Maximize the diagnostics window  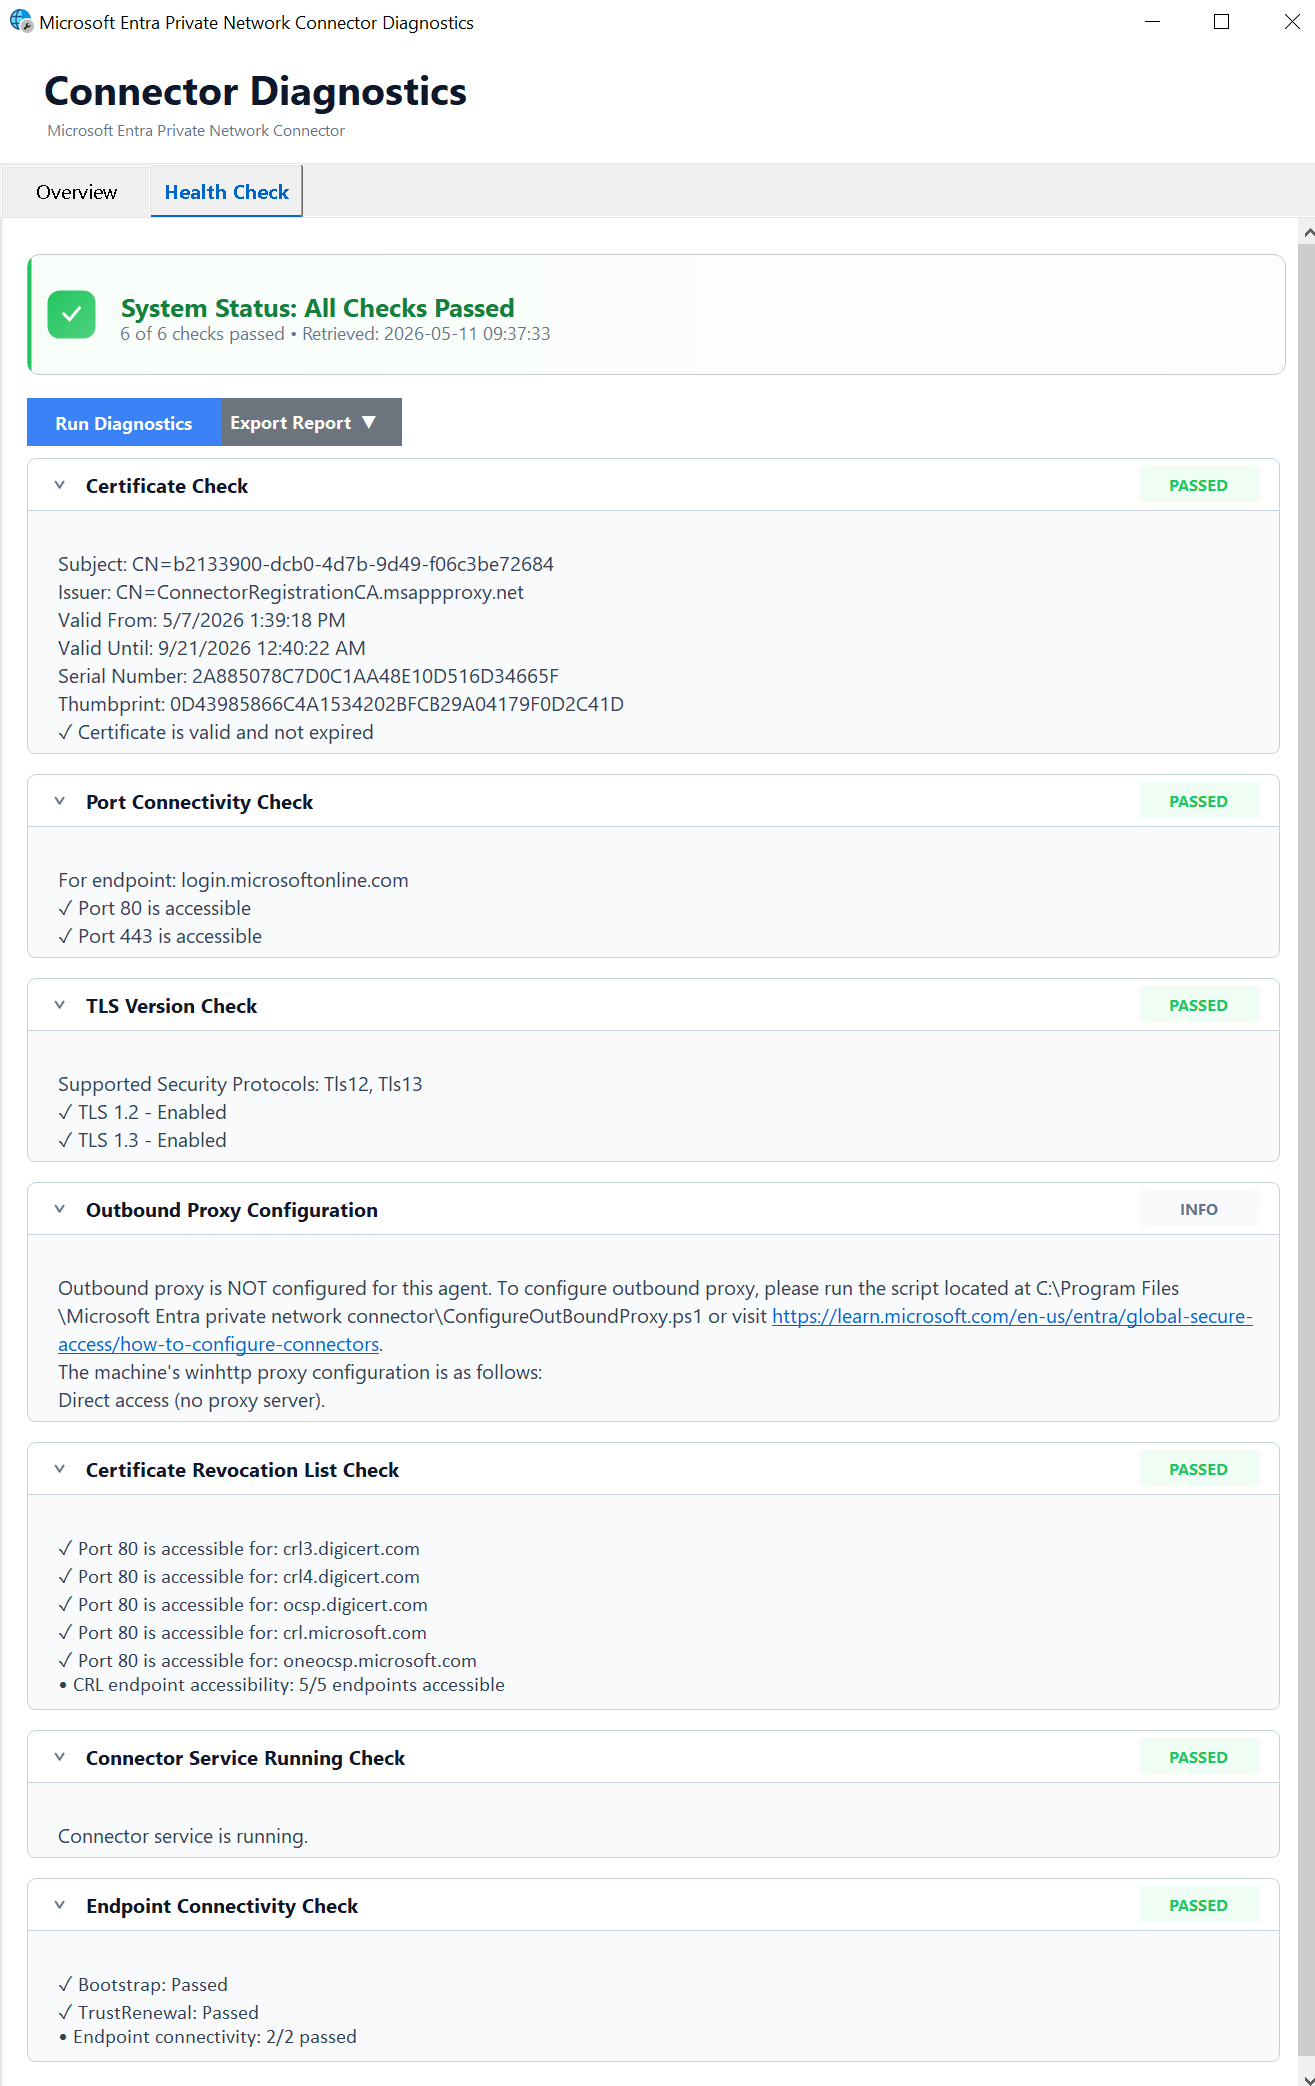coord(1221,22)
